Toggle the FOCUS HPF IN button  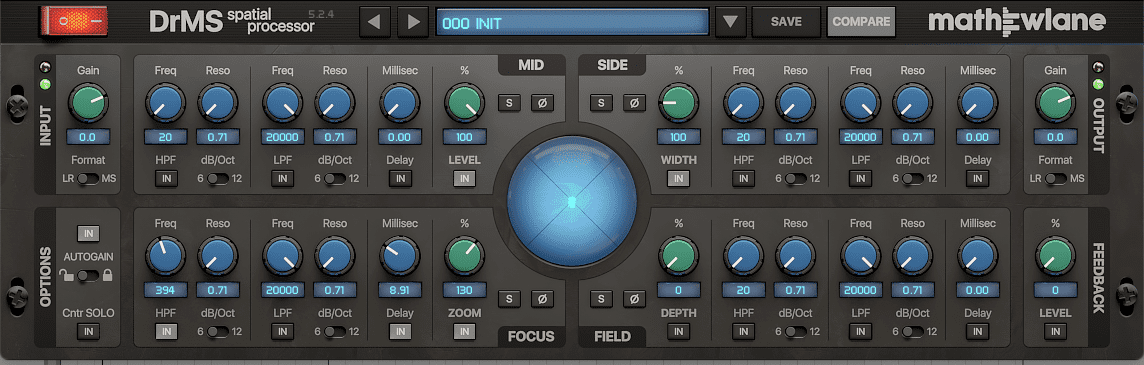coord(166,332)
